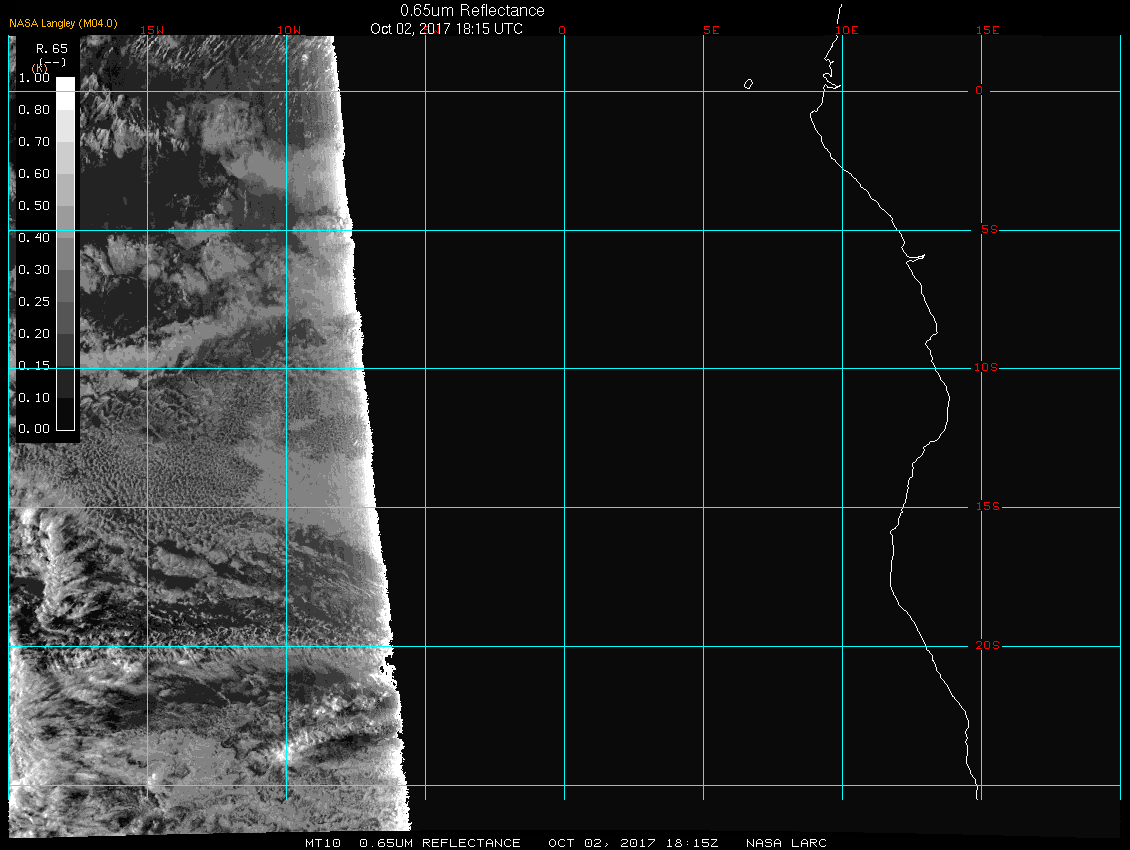Screen dimensions: 1130x850
Task: Click the "NASA Langley (M04.0)" label
Action: 63,23
